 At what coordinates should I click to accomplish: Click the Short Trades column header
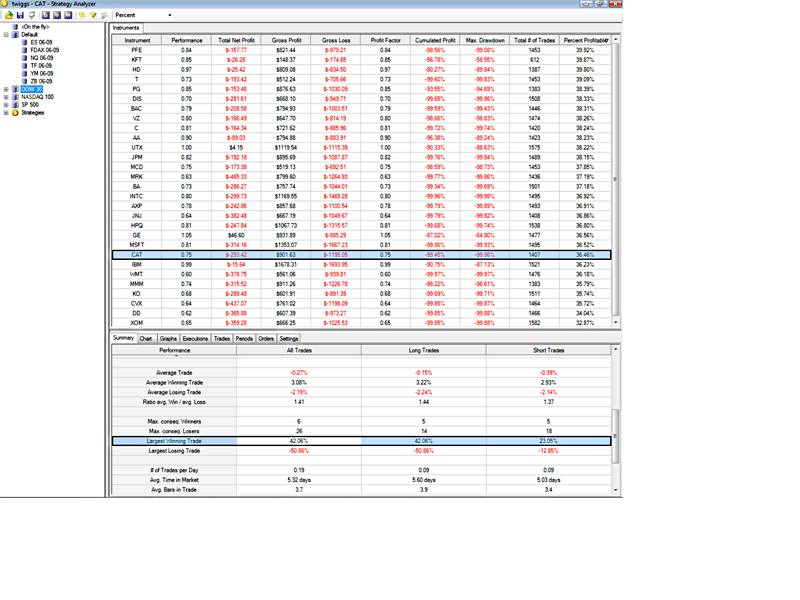pyautogui.click(x=548, y=351)
